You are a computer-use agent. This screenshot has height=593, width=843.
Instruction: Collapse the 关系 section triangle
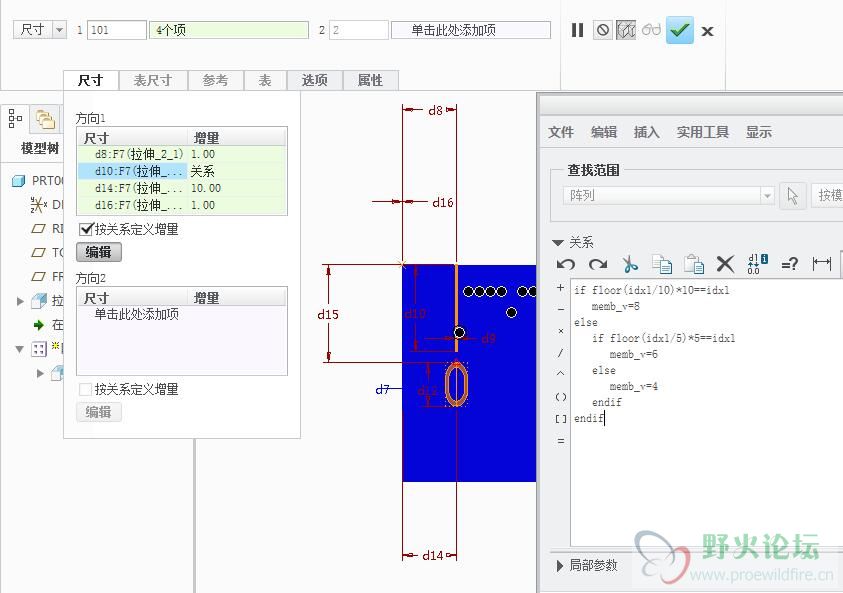558,243
